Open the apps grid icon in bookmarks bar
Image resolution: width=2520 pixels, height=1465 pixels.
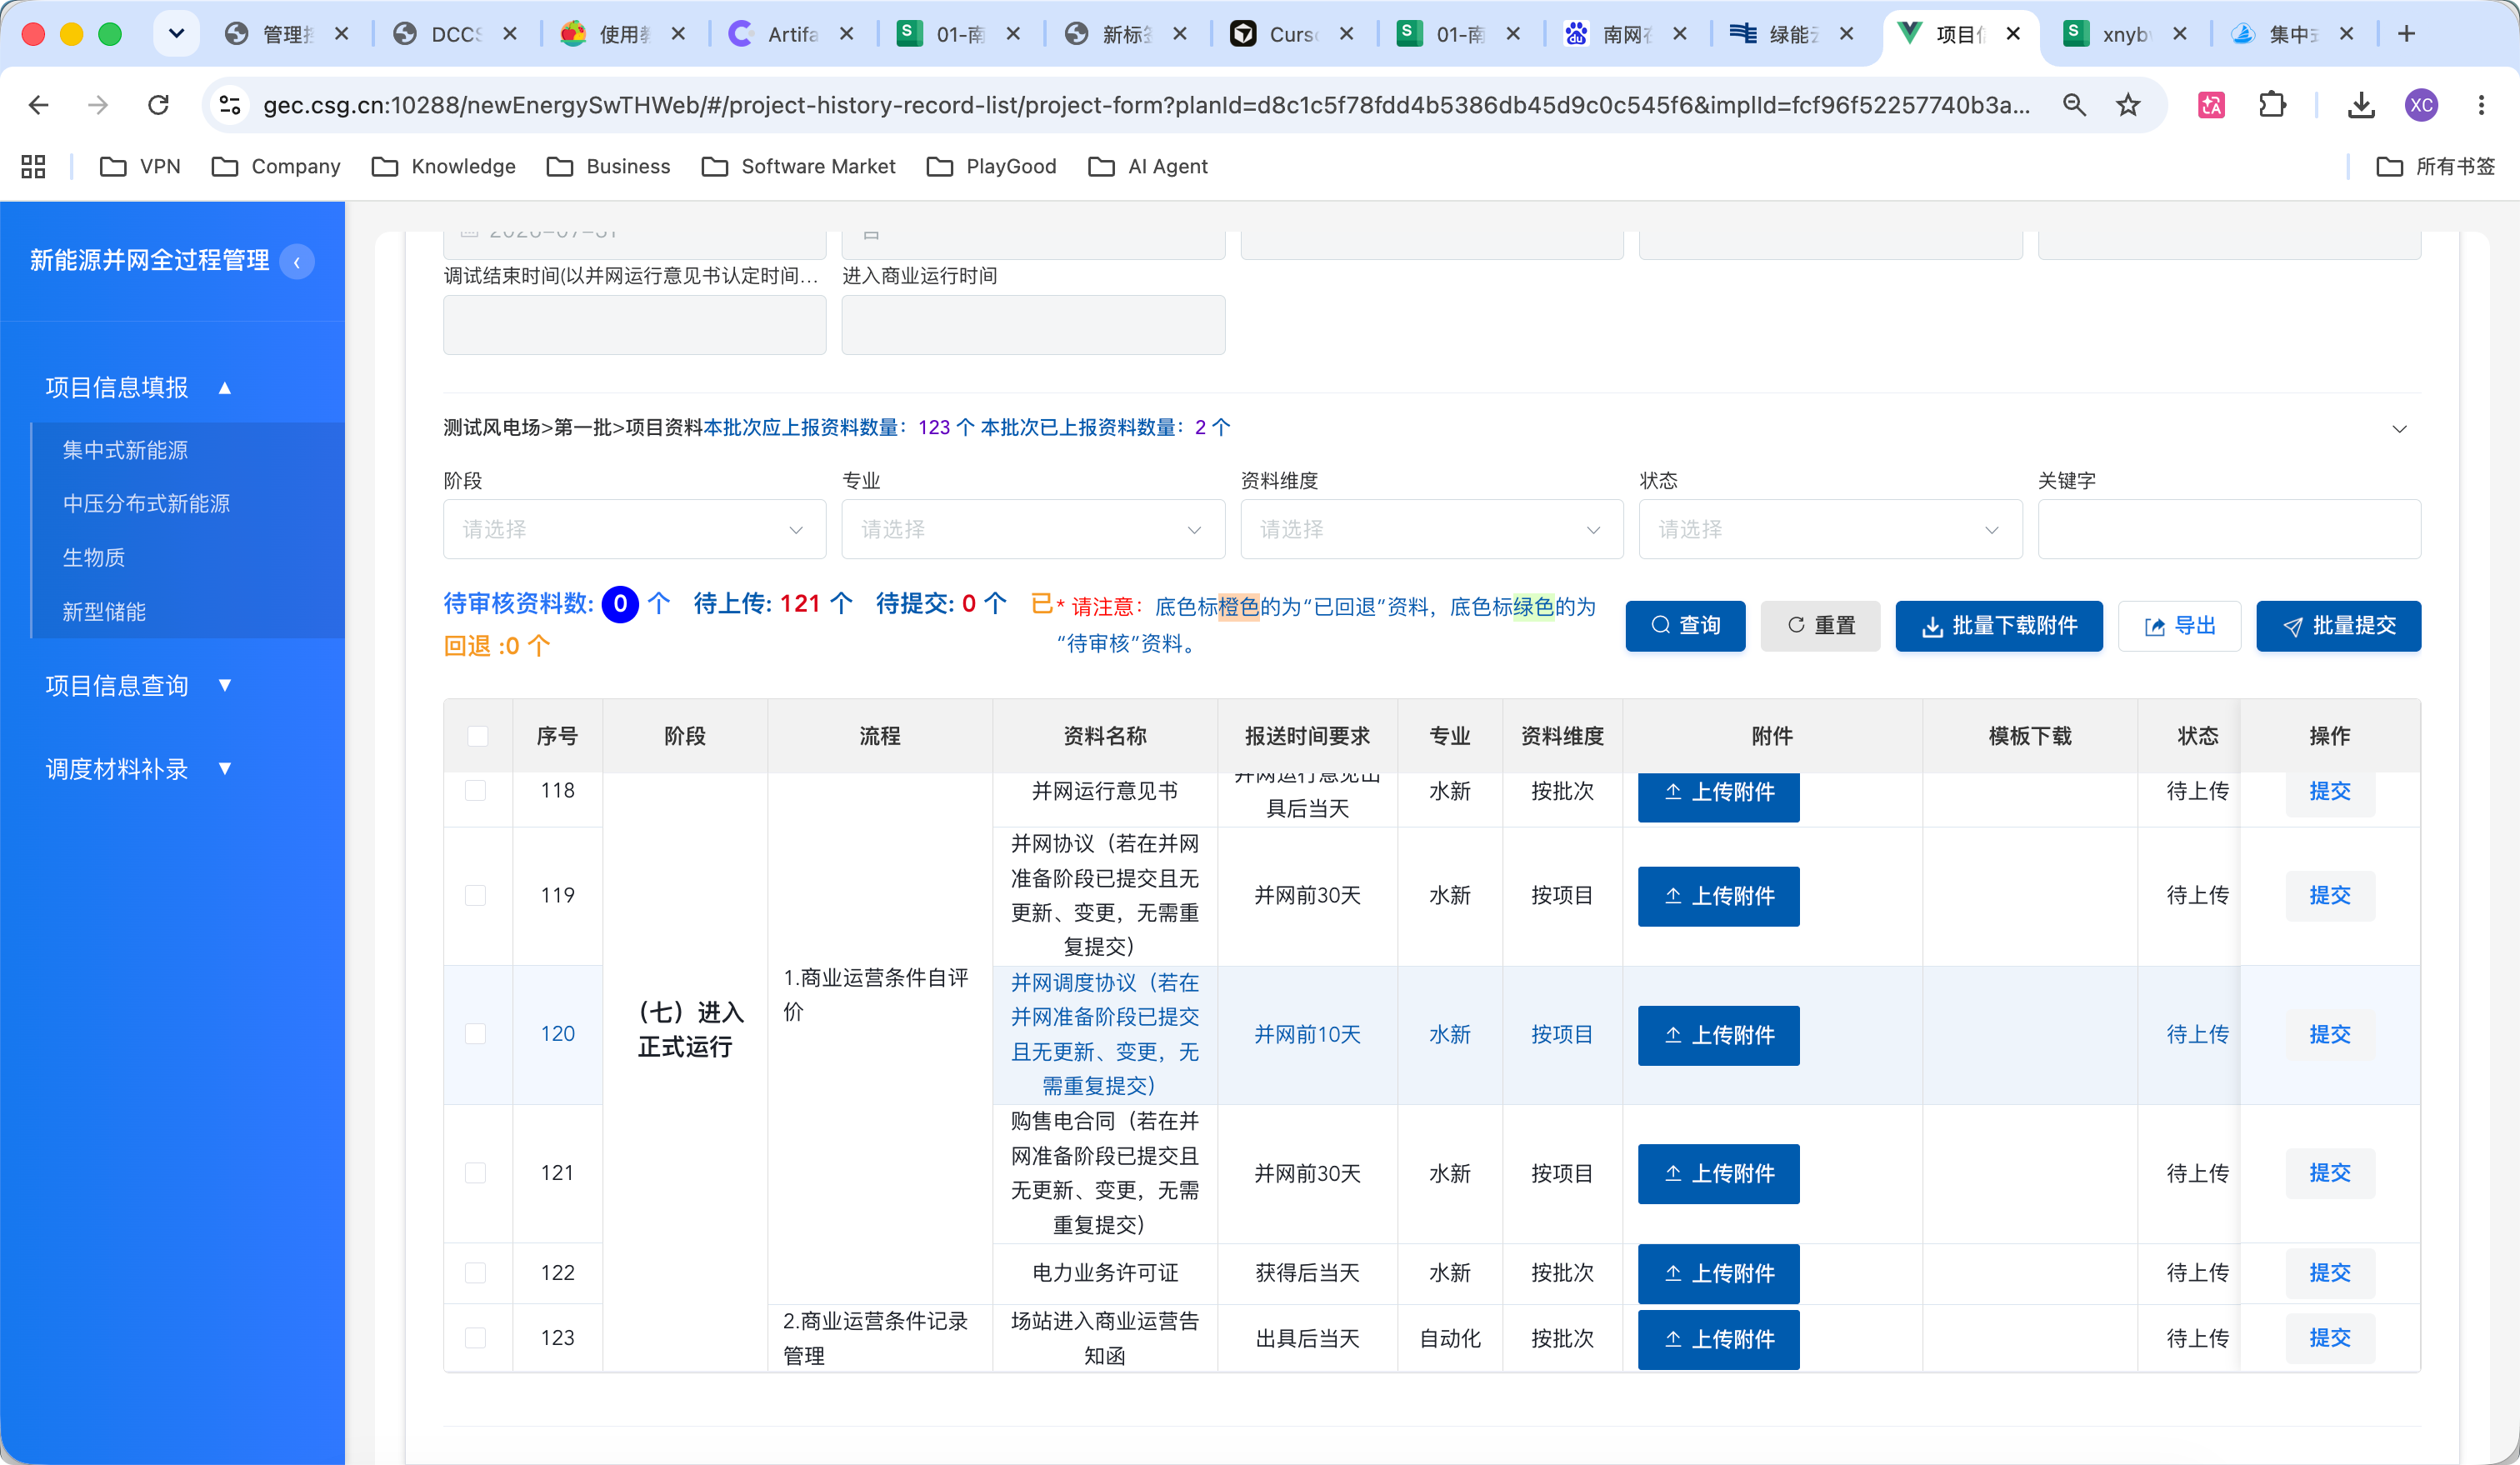coord(33,166)
